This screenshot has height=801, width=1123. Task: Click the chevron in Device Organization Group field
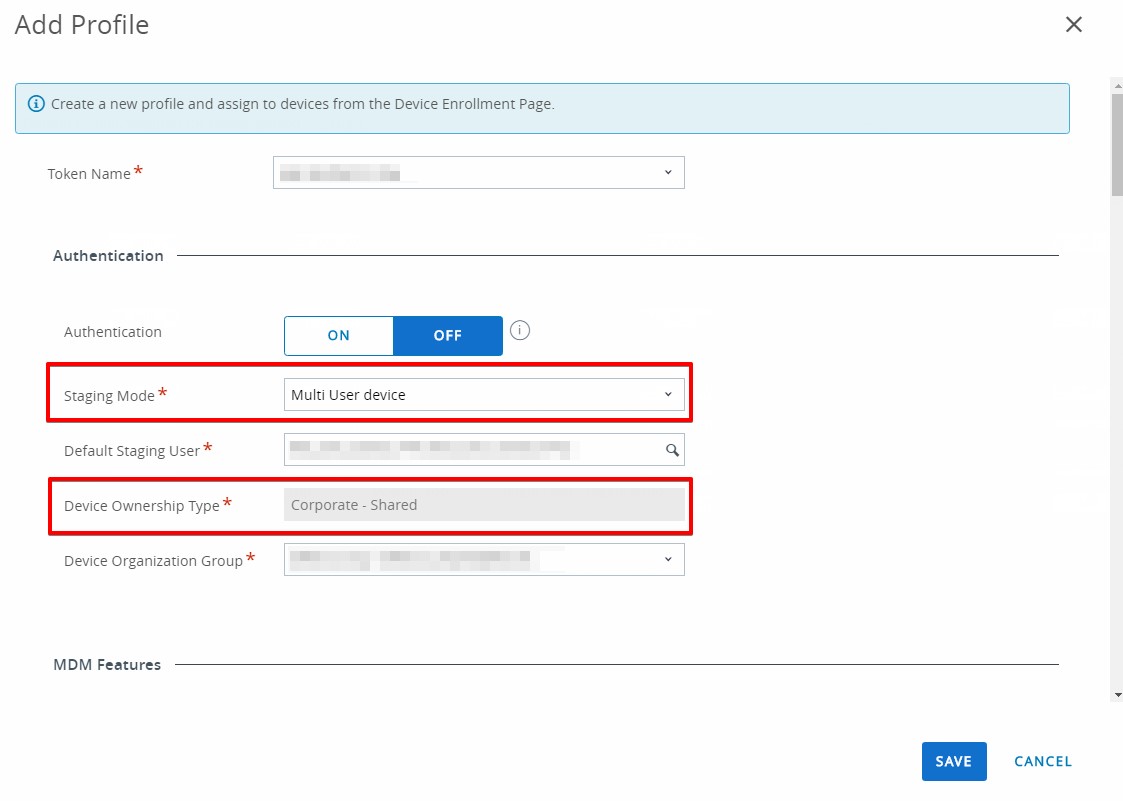pyautogui.click(x=667, y=560)
